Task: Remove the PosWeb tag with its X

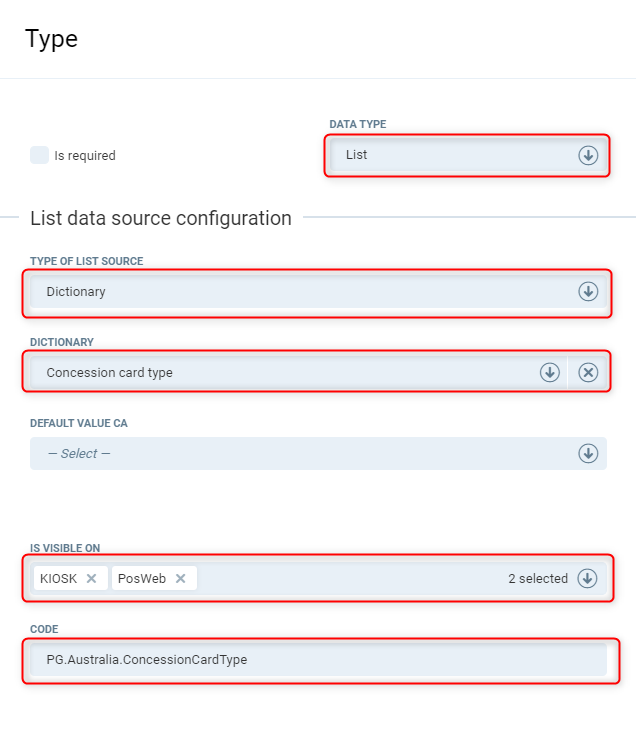Action: pyautogui.click(x=180, y=578)
